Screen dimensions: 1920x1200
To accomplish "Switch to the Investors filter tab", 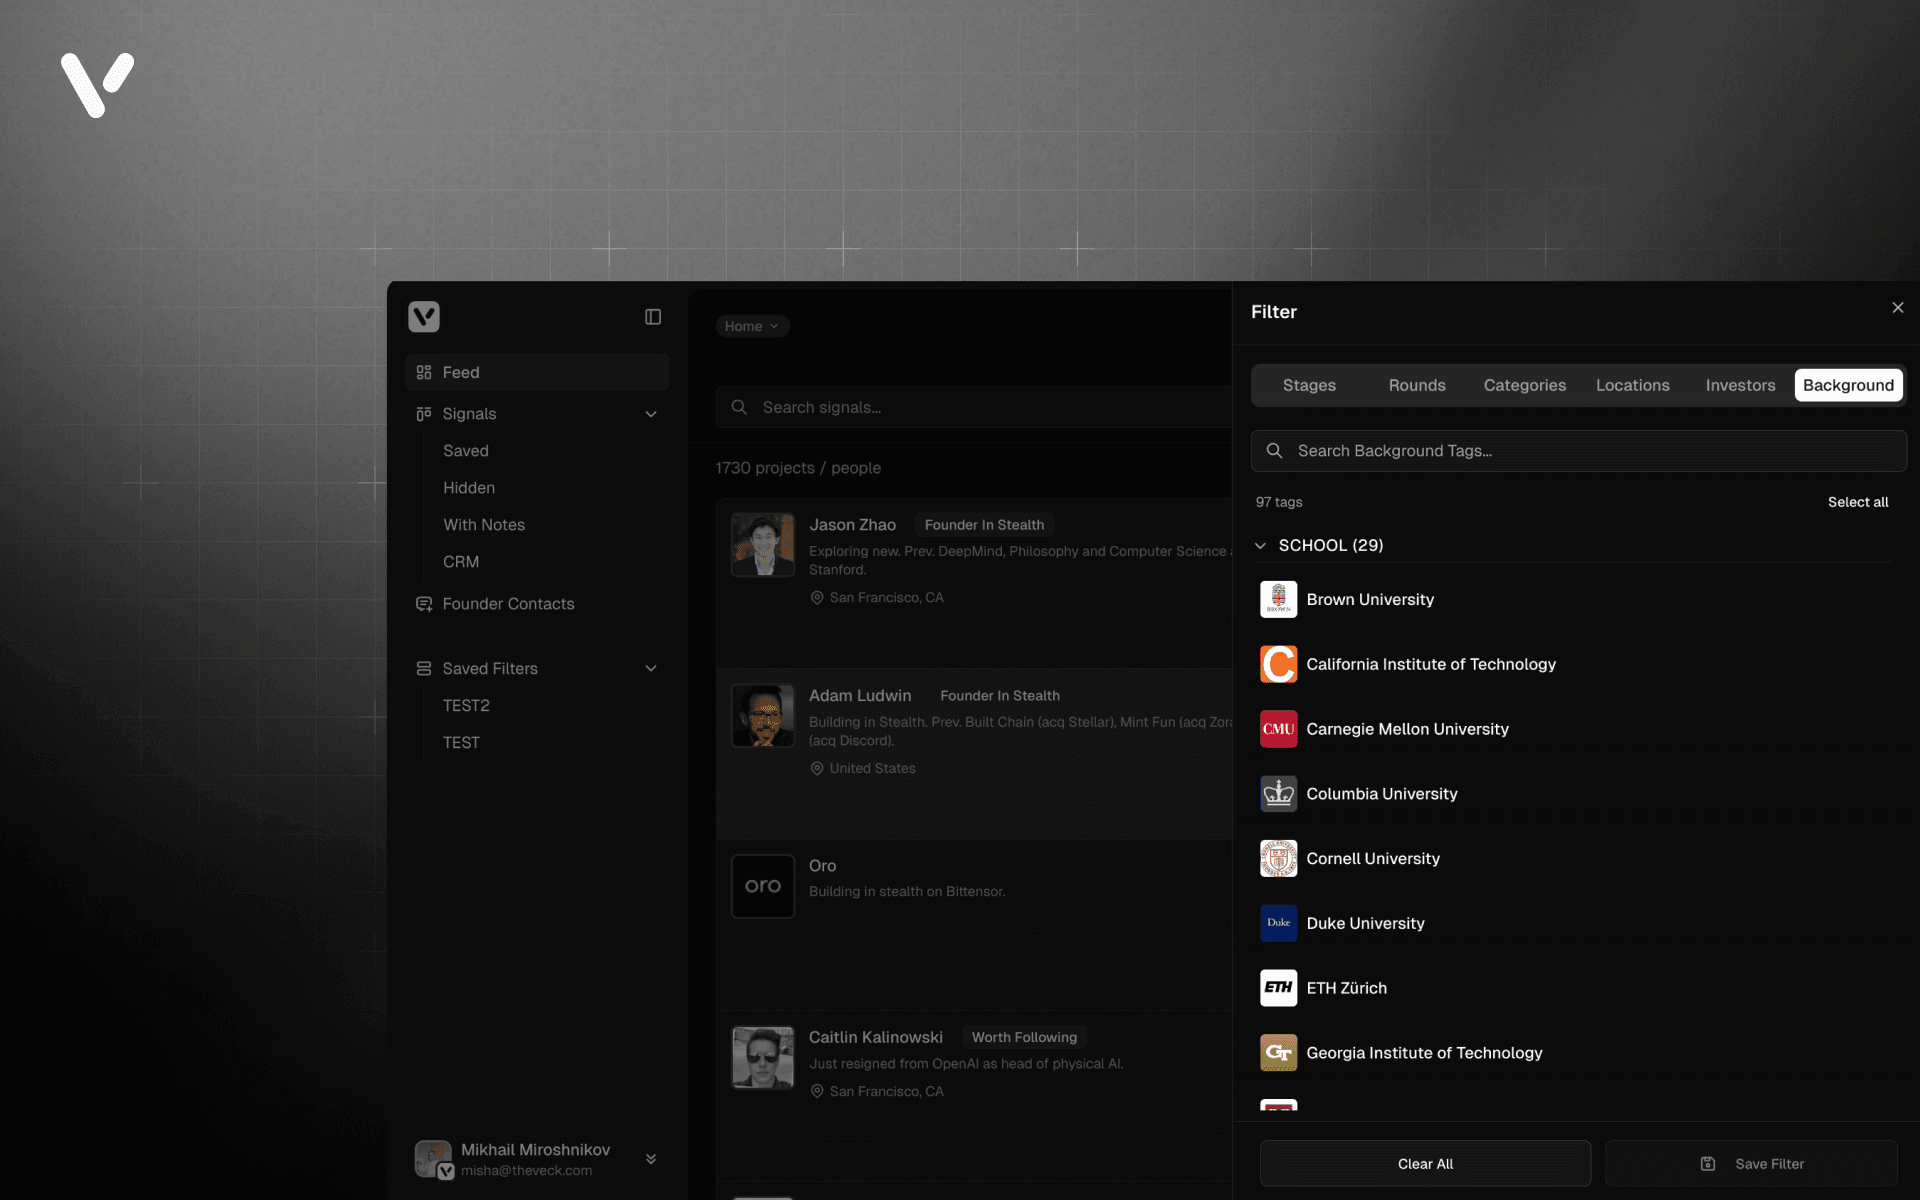I will [x=1740, y=385].
